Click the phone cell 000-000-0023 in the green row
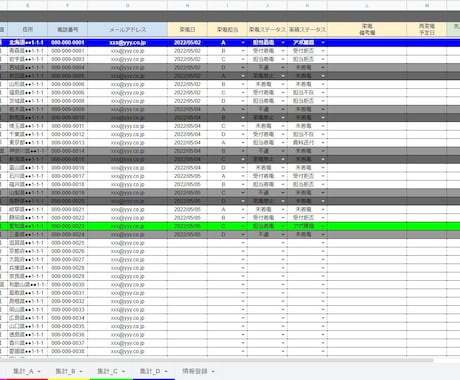Image resolution: width=460 pixels, height=380 pixels. (67, 226)
